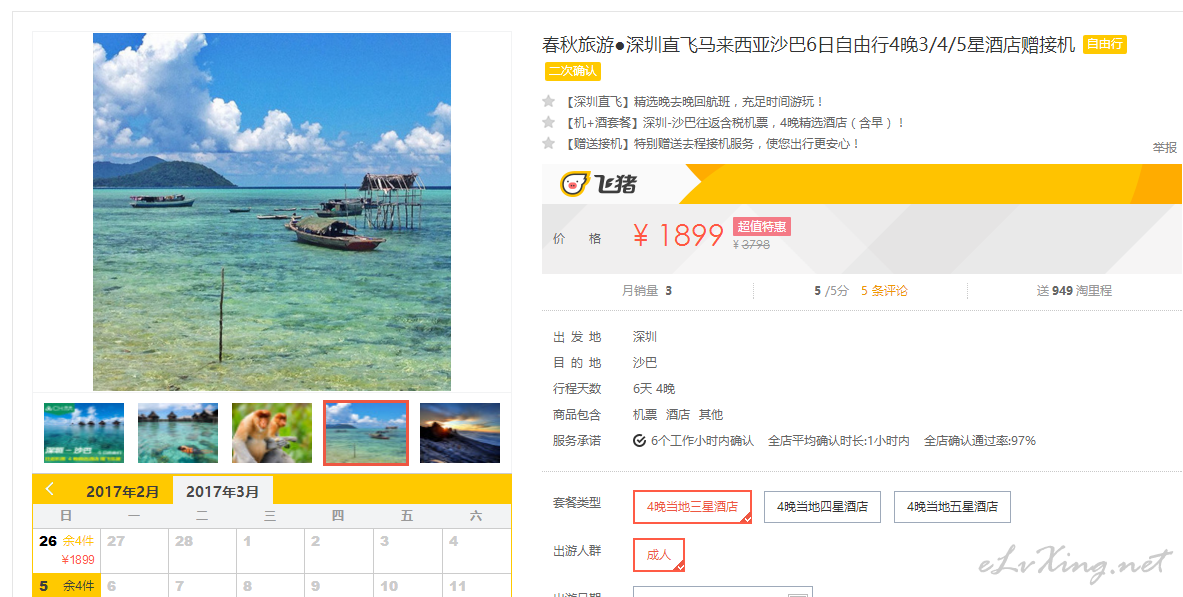Select 4晚当地三星酒店 package option
This screenshot has height=597, width=1183.
tap(692, 506)
